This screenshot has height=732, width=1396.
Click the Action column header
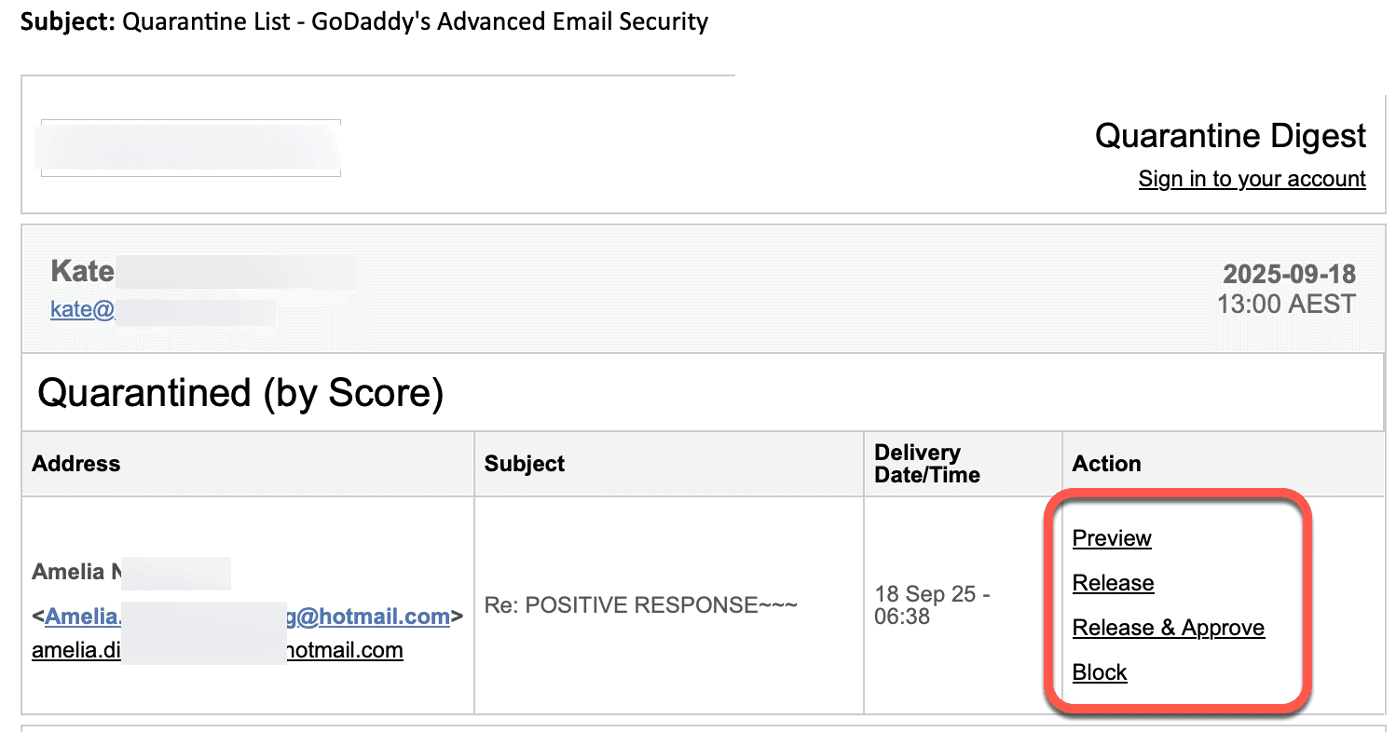pyautogui.click(x=1106, y=464)
